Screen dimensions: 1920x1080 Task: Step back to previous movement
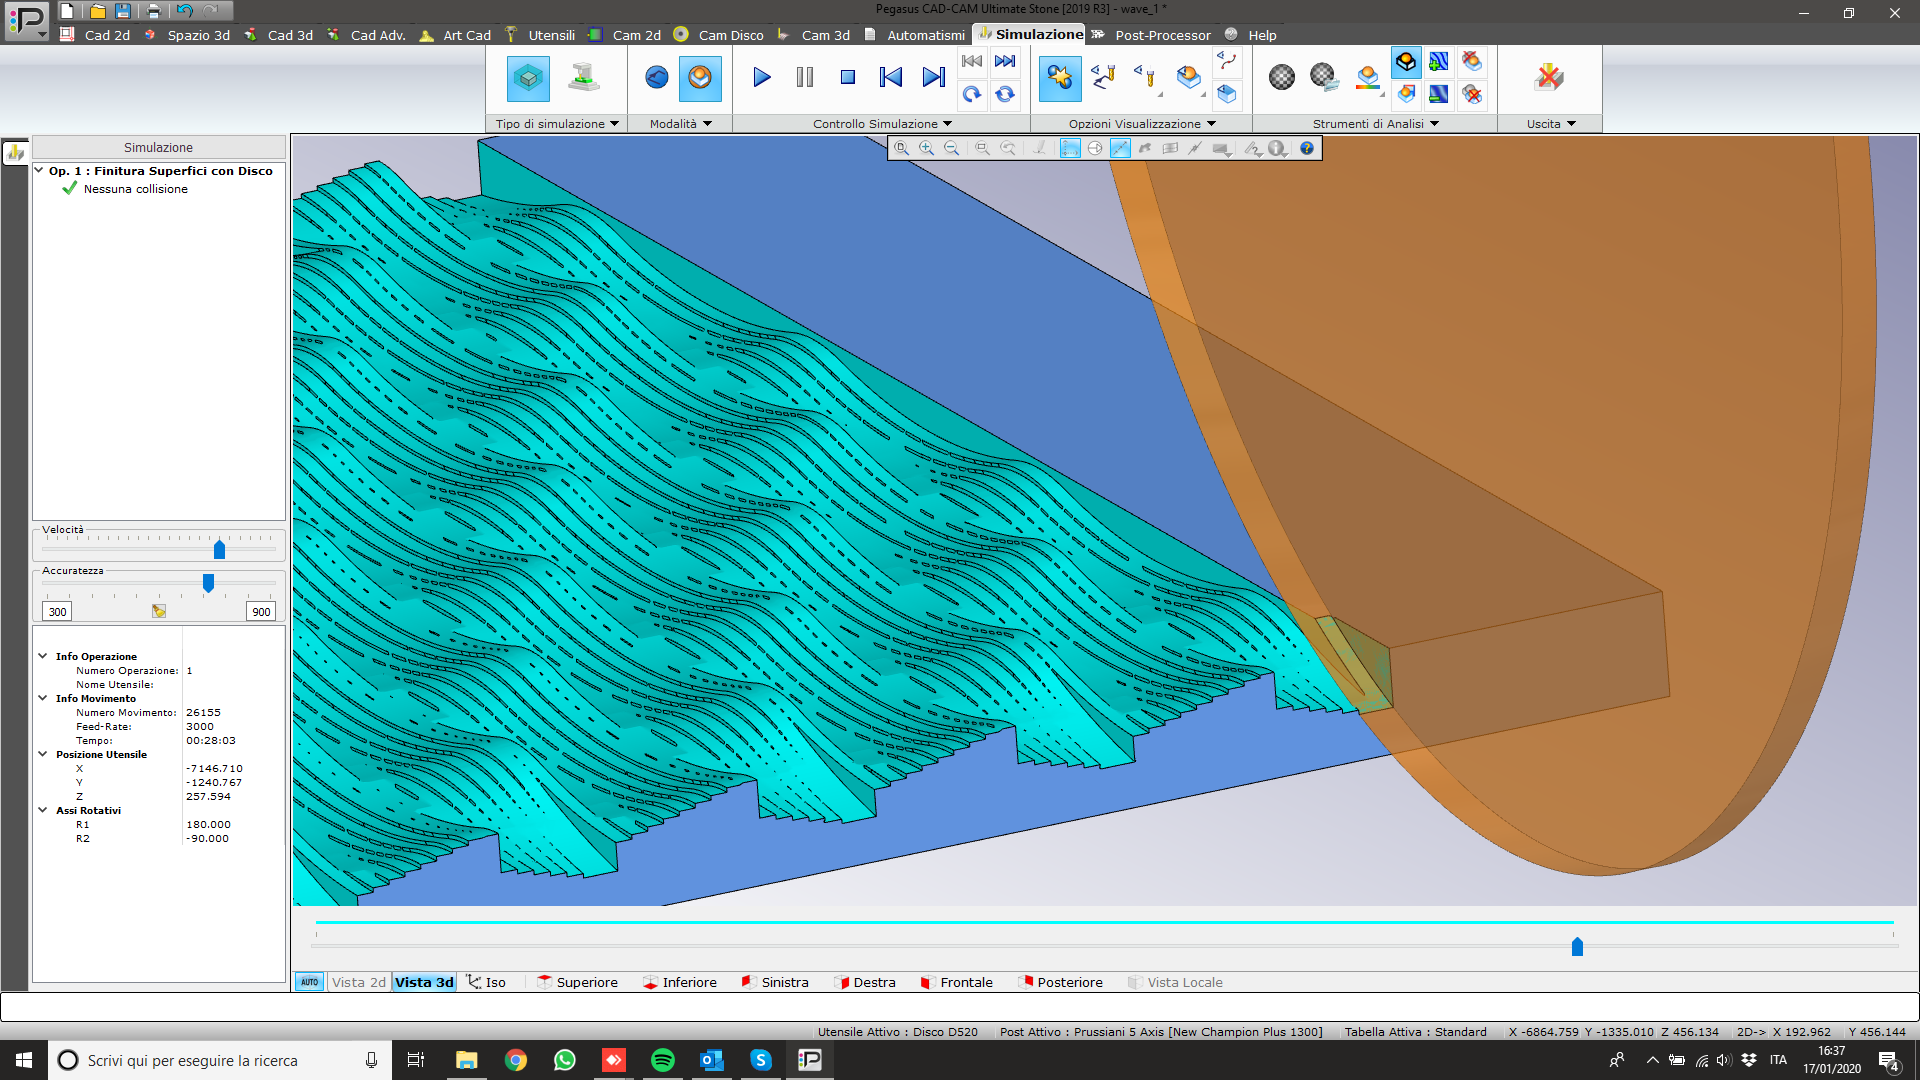pyautogui.click(x=891, y=77)
